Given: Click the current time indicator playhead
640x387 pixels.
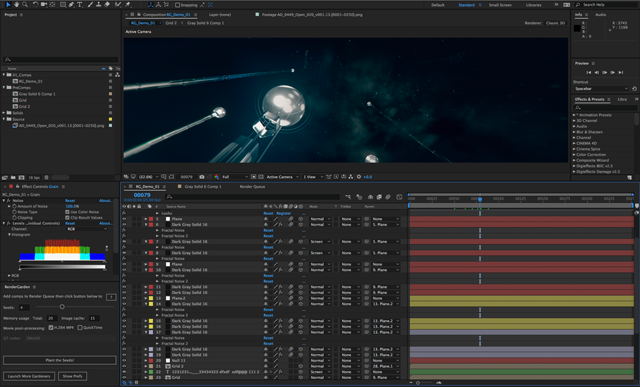Looking at the screenshot, I should pos(480,199).
